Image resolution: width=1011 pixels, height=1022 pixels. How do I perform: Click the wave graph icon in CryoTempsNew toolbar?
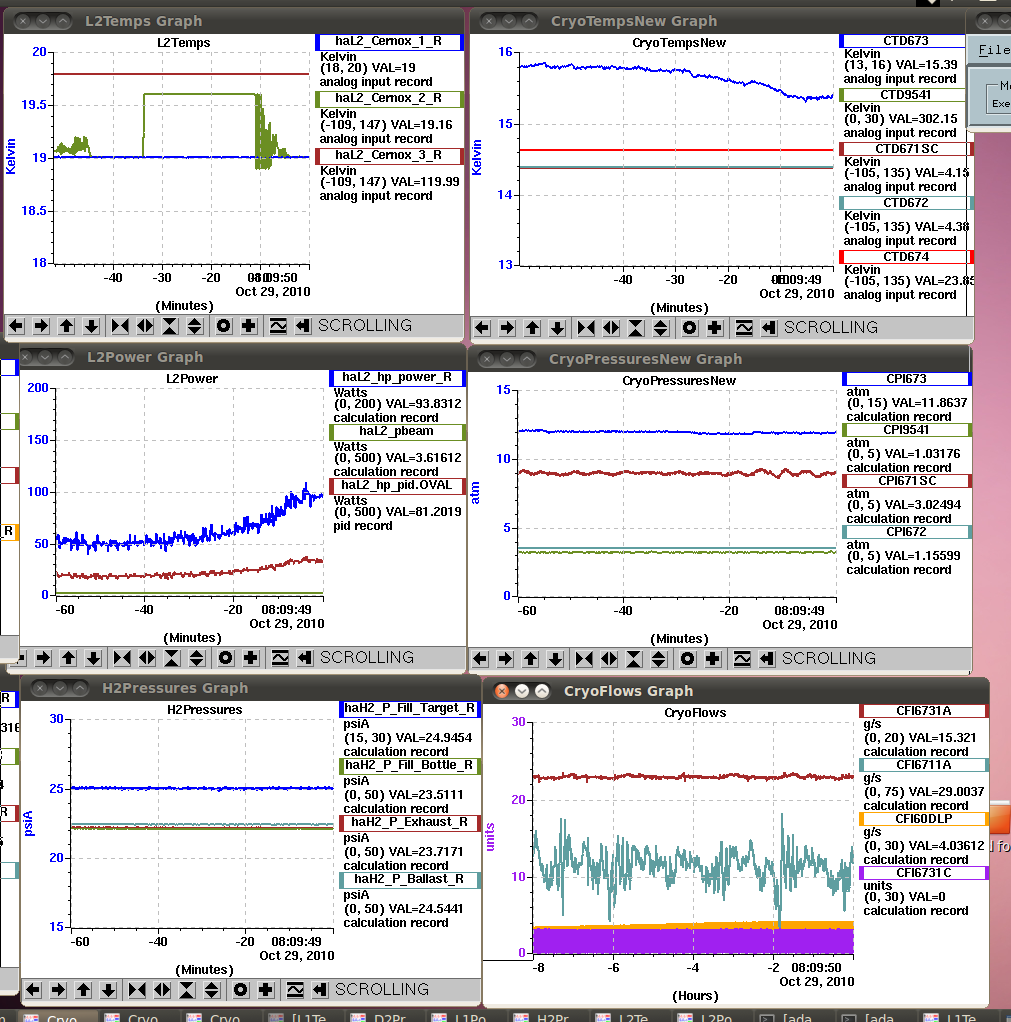(744, 328)
